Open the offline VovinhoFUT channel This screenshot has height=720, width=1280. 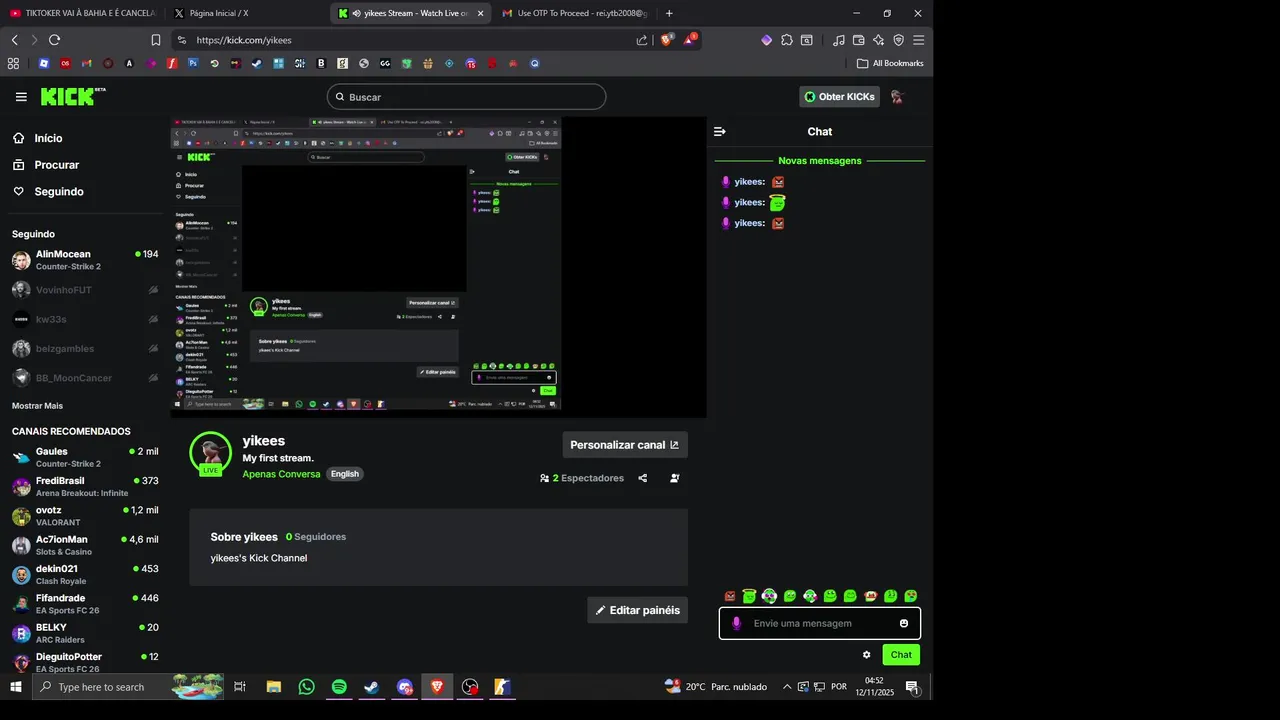(84, 290)
